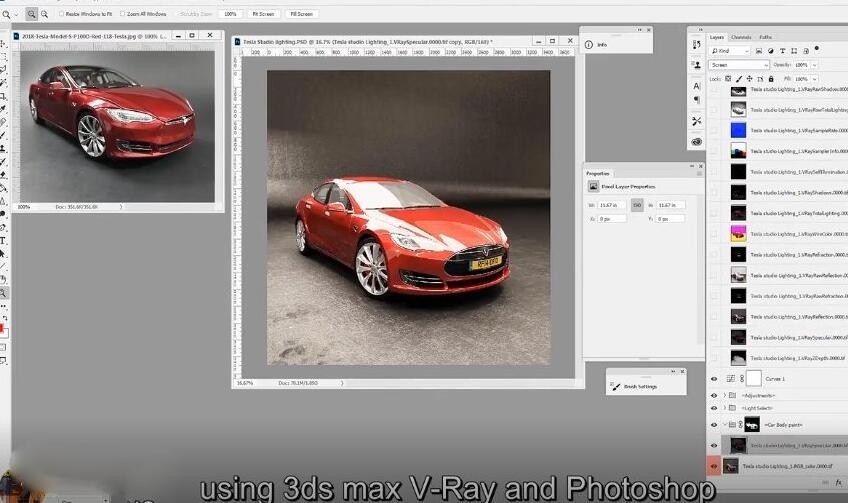Open the Opacity value dropdown arrow
848x503 pixels.
(814, 65)
